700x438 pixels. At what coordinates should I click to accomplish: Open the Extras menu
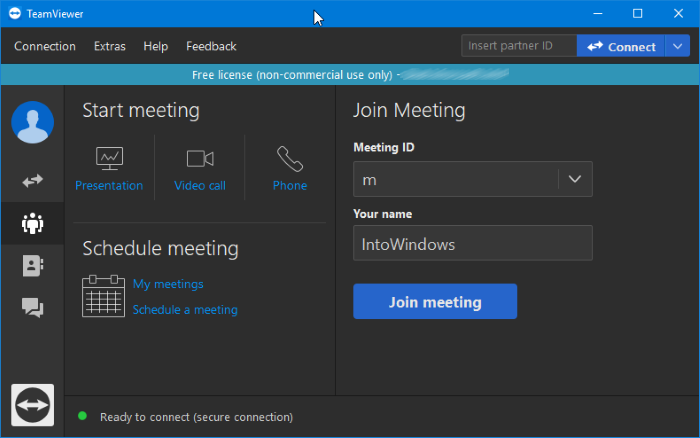pos(110,46)
